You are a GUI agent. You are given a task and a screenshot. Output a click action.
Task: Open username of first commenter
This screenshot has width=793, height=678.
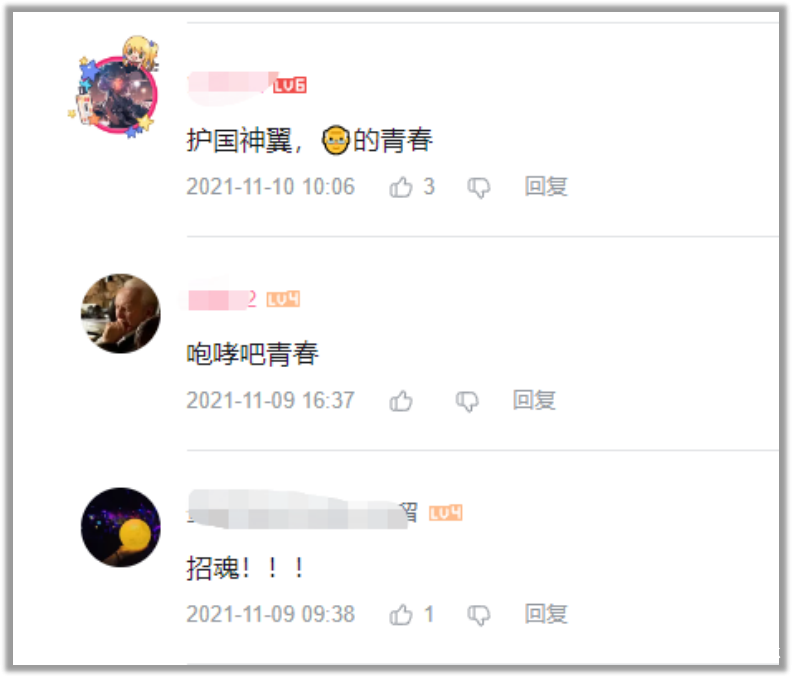[x=229, y=85]
